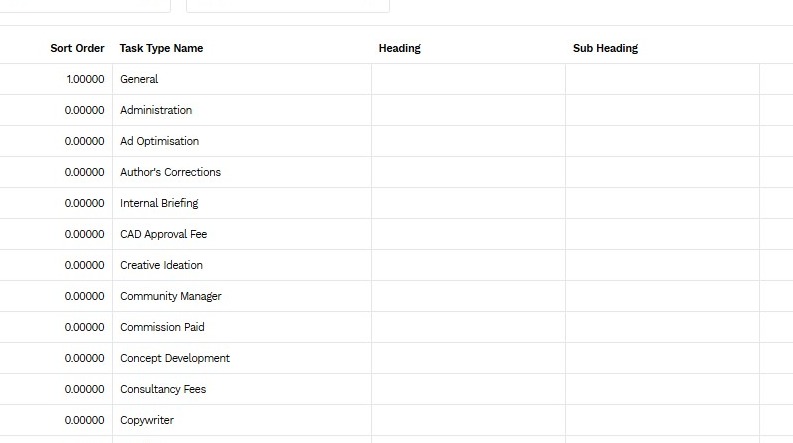
Task: Click the Sub Heading cell for Administration
Action: point(663,110)
